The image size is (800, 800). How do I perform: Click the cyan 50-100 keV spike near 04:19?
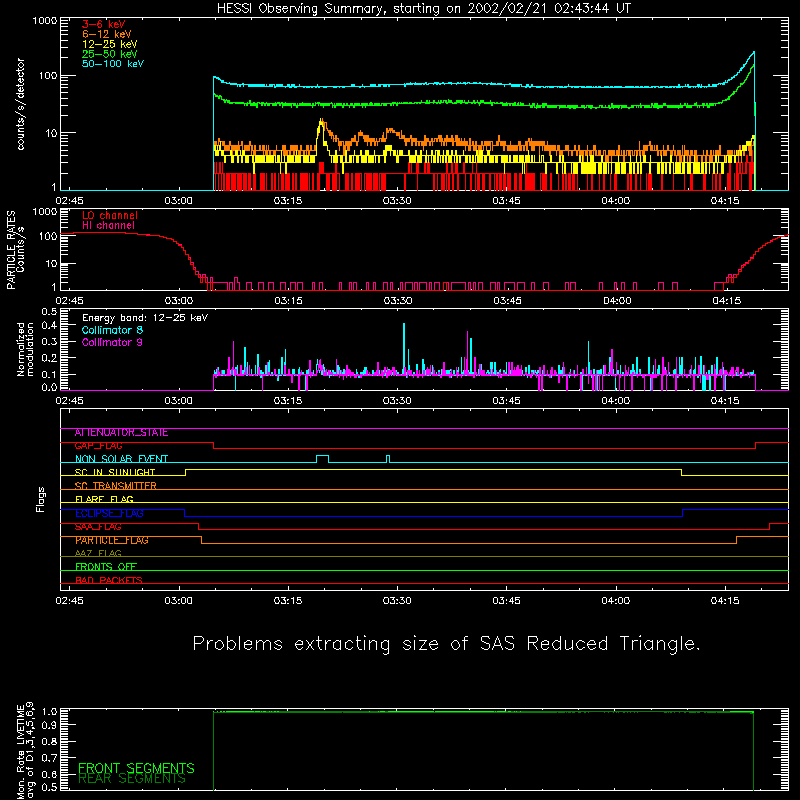[x=753, y=54]
